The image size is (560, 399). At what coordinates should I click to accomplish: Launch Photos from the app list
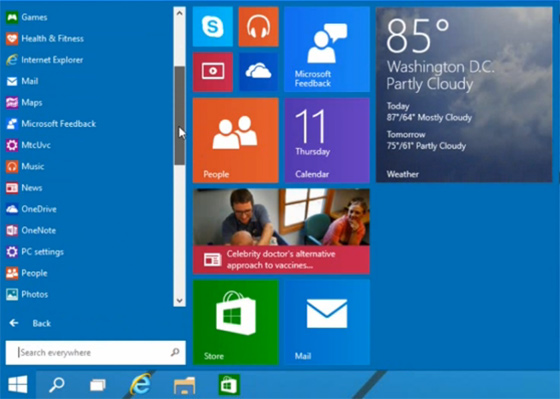click(x=27, y=294)
